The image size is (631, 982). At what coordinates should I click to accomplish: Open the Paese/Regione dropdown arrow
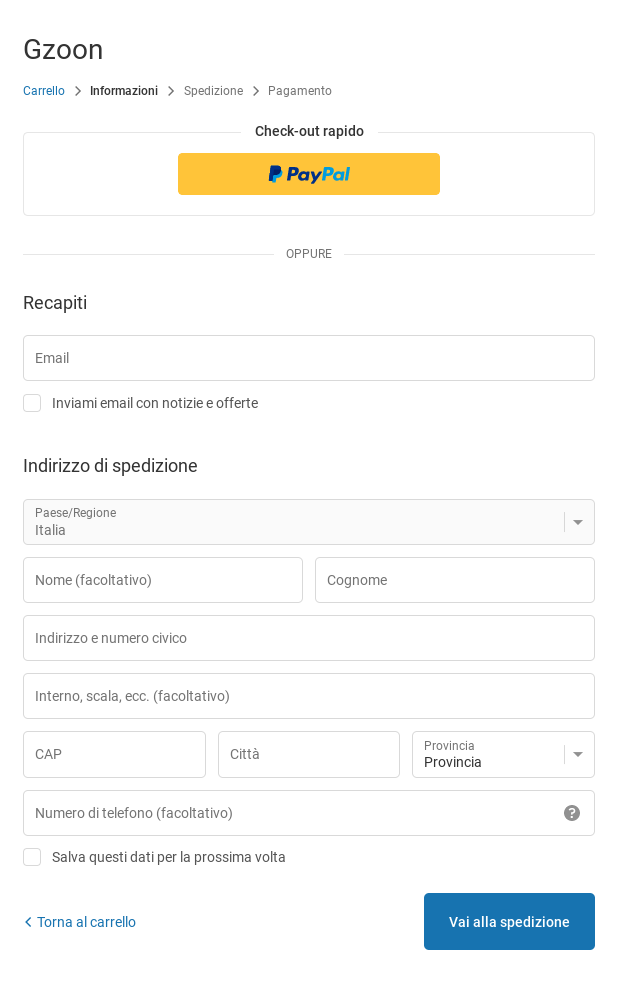coord(578,522)
